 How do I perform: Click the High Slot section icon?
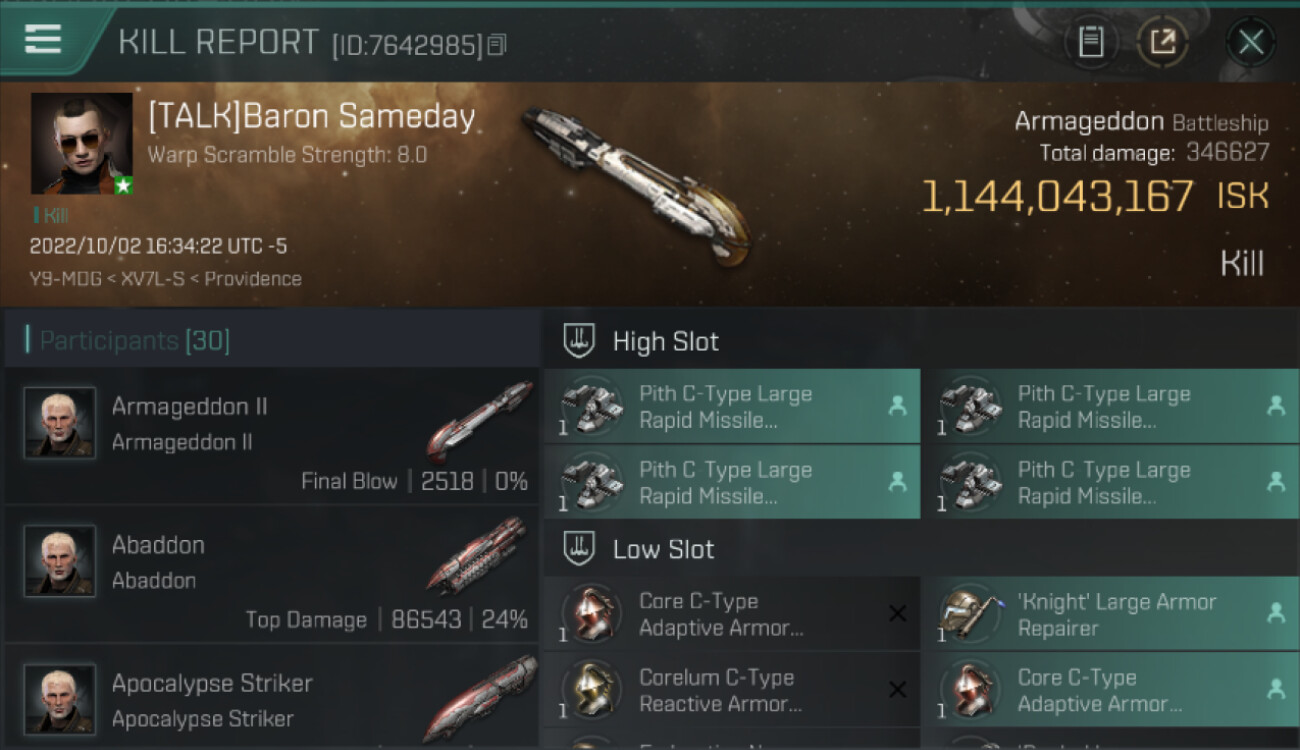pyautogui.click(x=579, y=341)
